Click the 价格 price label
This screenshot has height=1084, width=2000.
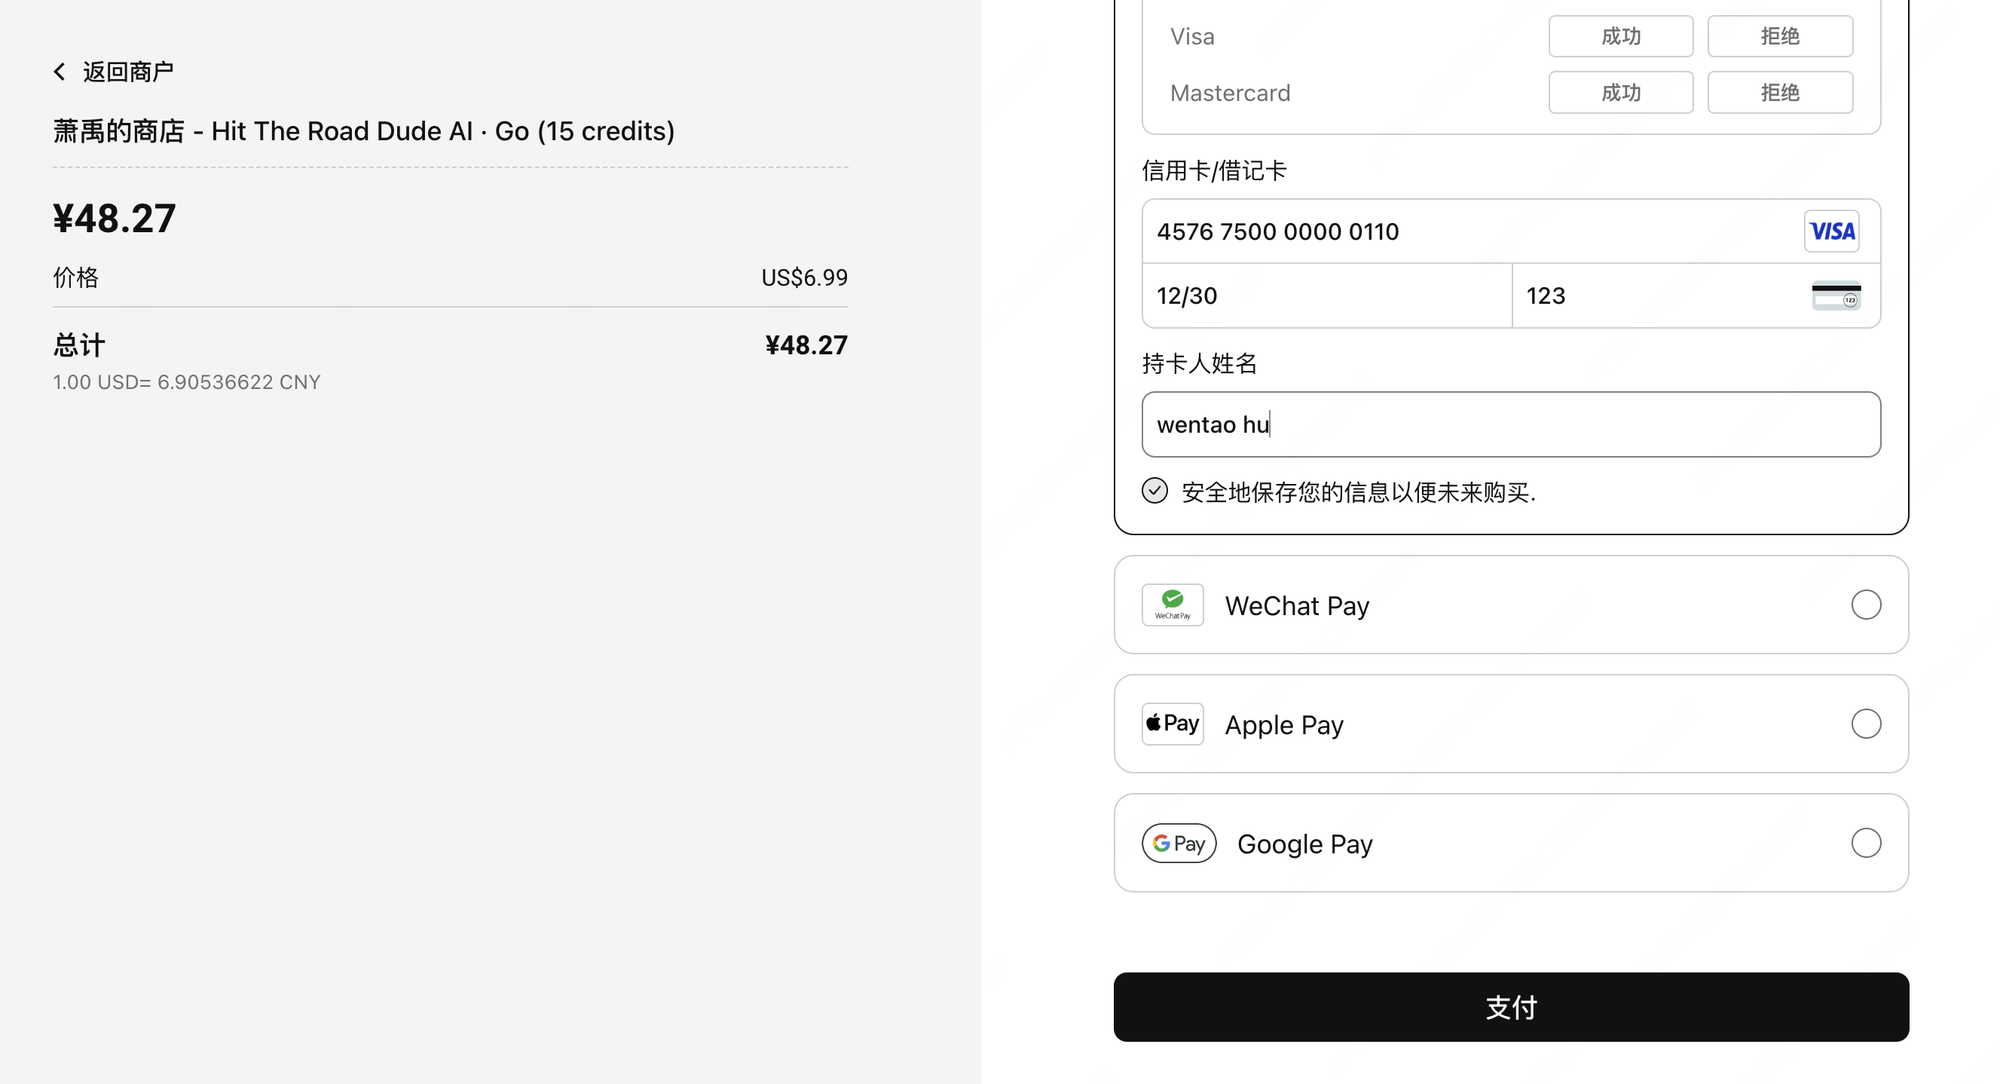click(76, 277)
